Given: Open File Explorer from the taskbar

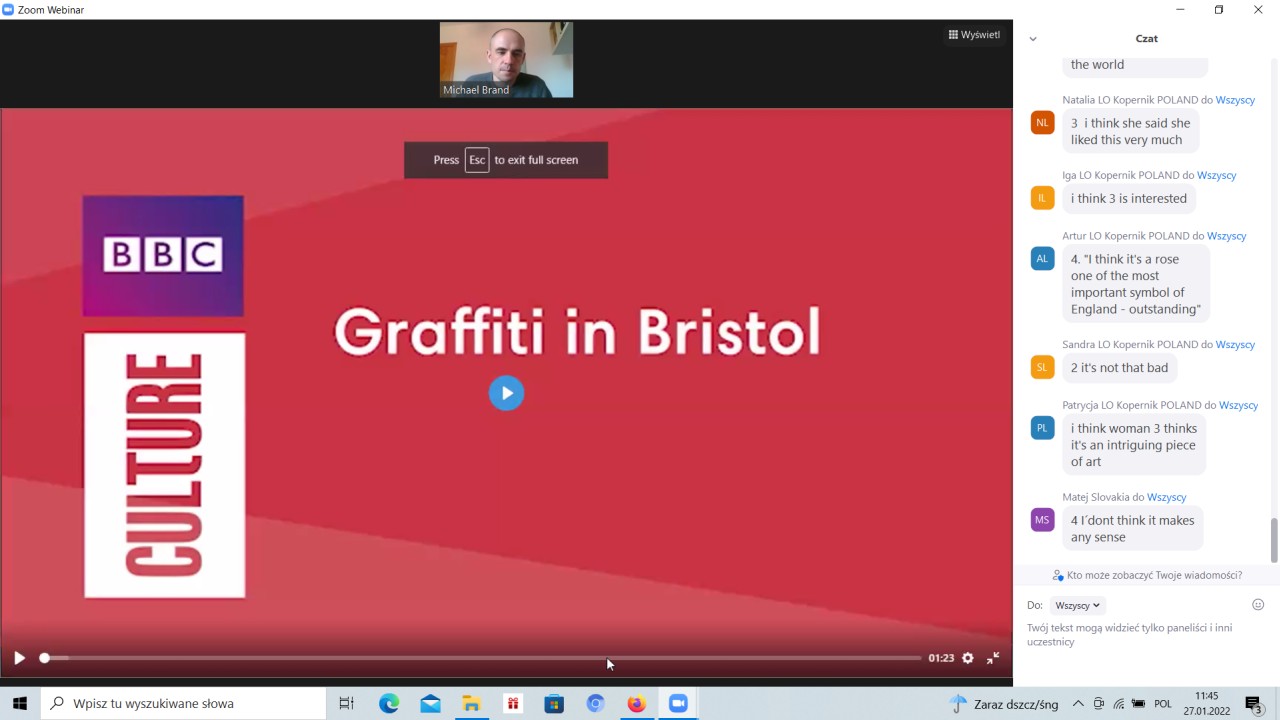Looking at the screenshot, I should [x=471, y=703].
